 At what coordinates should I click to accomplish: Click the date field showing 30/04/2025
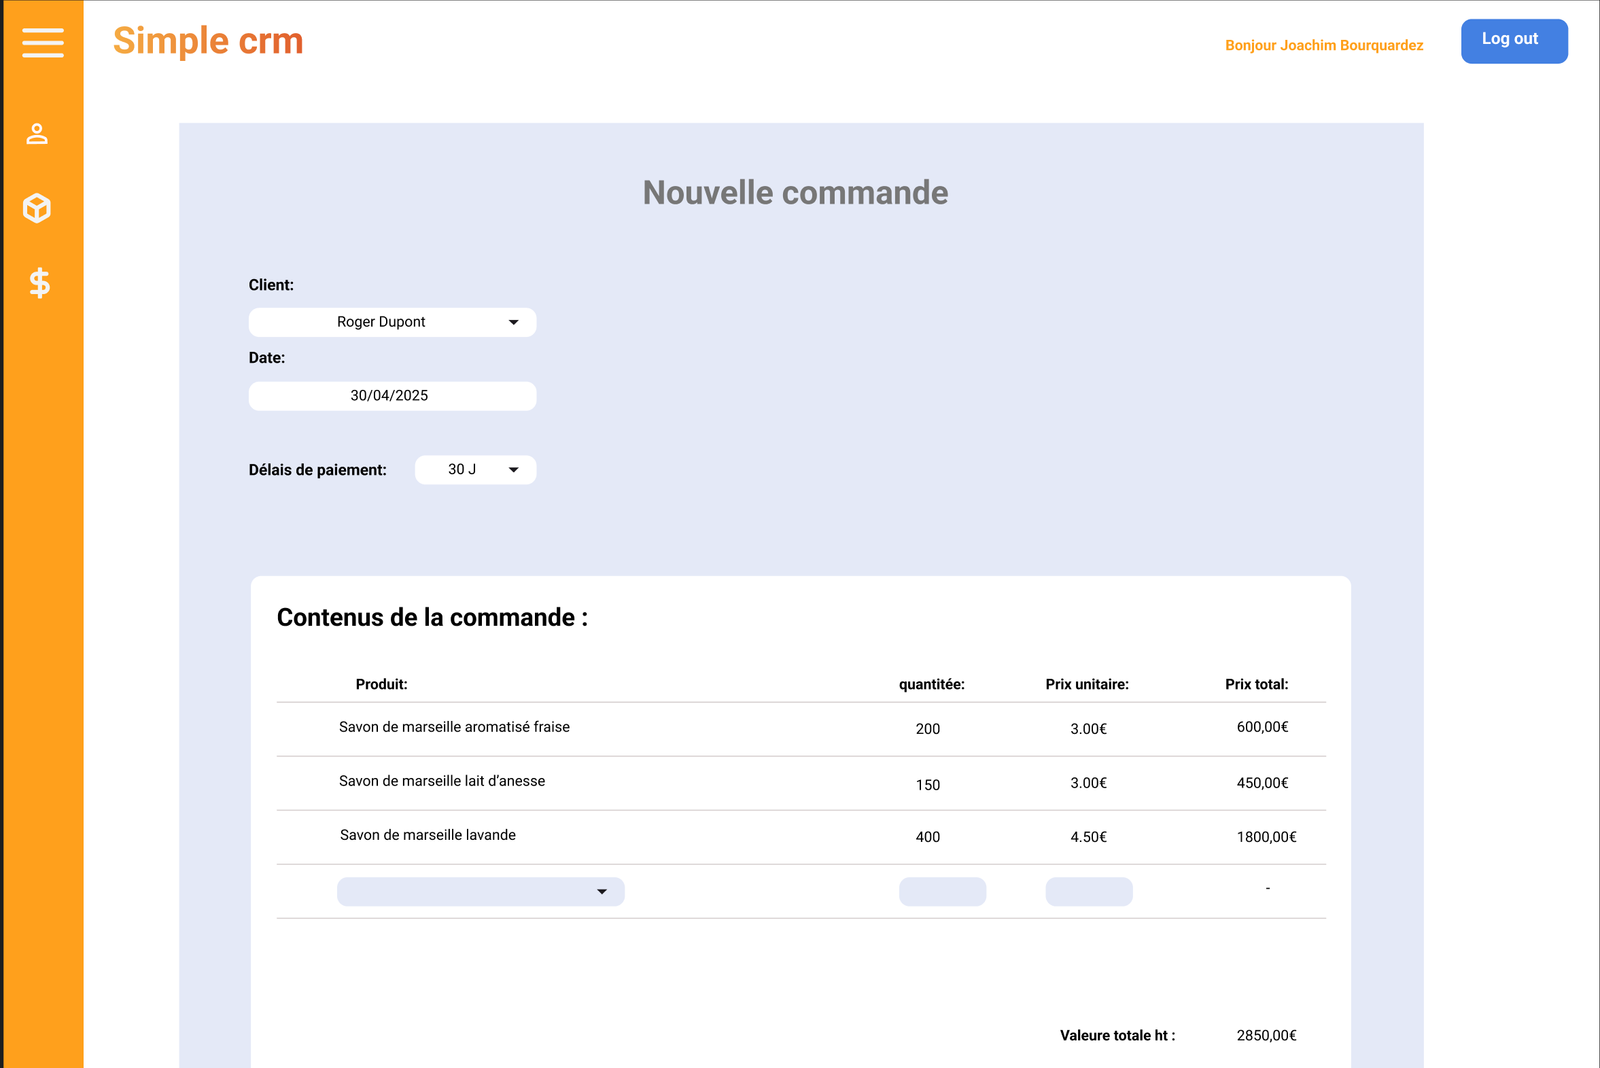[392, 396]
